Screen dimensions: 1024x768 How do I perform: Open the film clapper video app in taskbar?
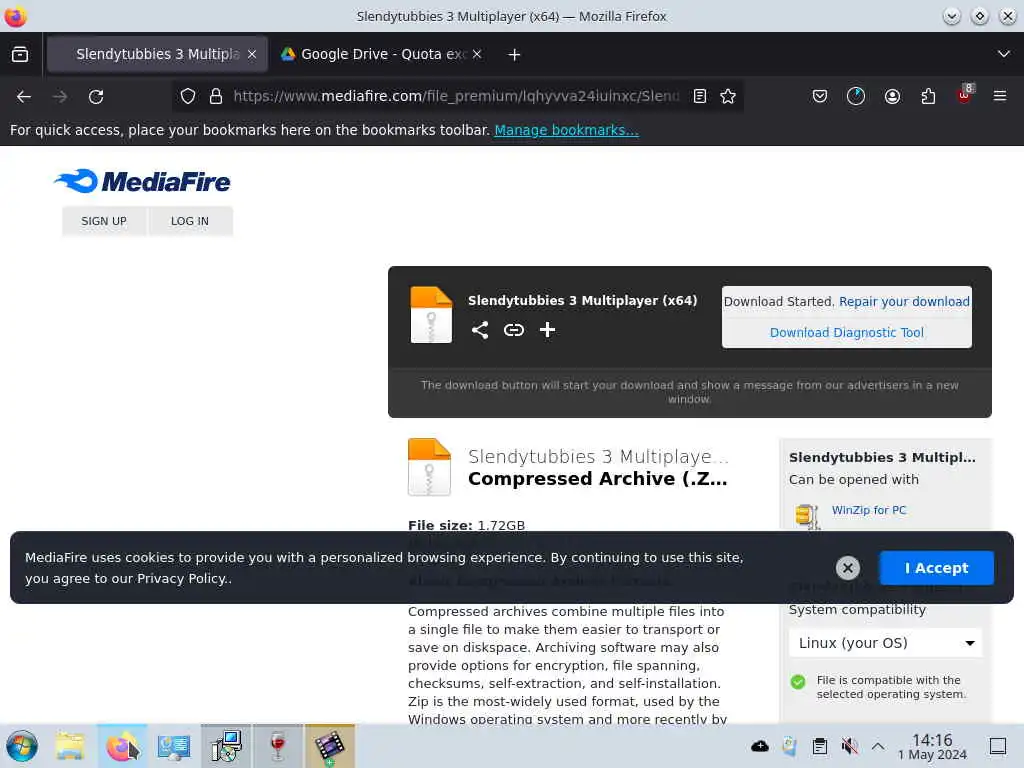pos(330,746)
